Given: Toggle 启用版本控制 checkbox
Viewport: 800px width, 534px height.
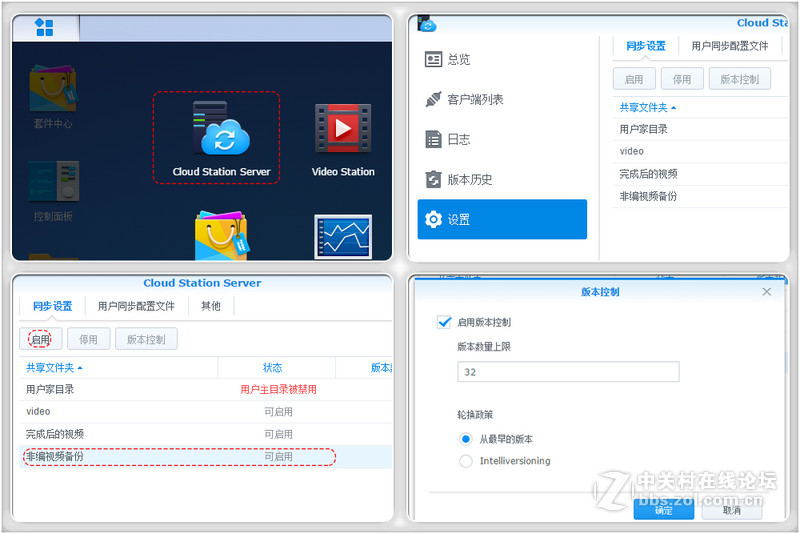Looking at the screenshot, I should [444, 322].
